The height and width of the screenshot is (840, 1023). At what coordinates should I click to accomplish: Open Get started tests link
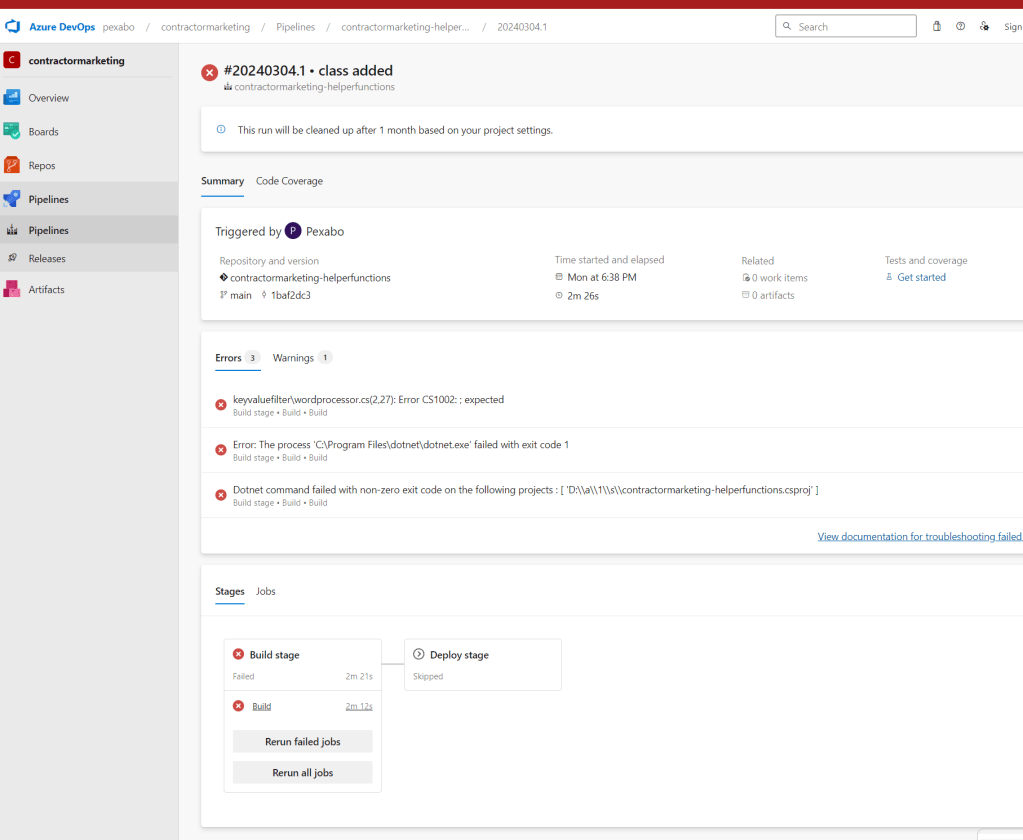[921, 277]
